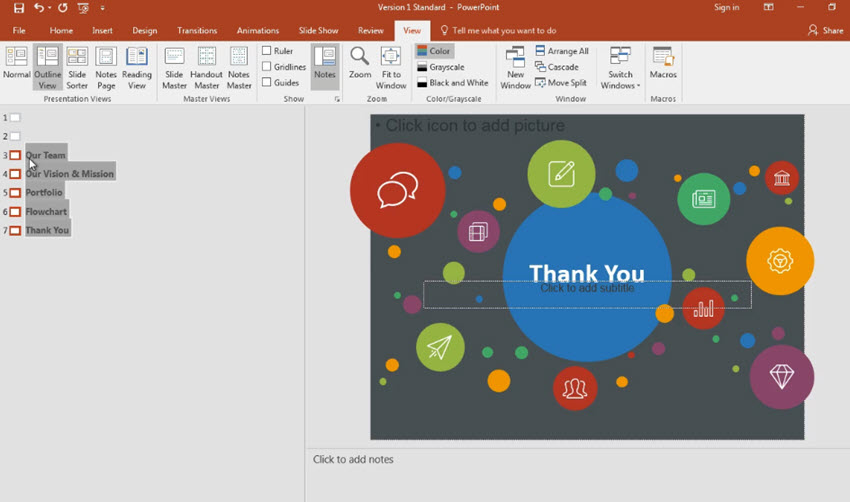Viewport: 850px width, 502px height.
Task: Select Color mode
Action: pyautogui.click(x=434, y=51)
